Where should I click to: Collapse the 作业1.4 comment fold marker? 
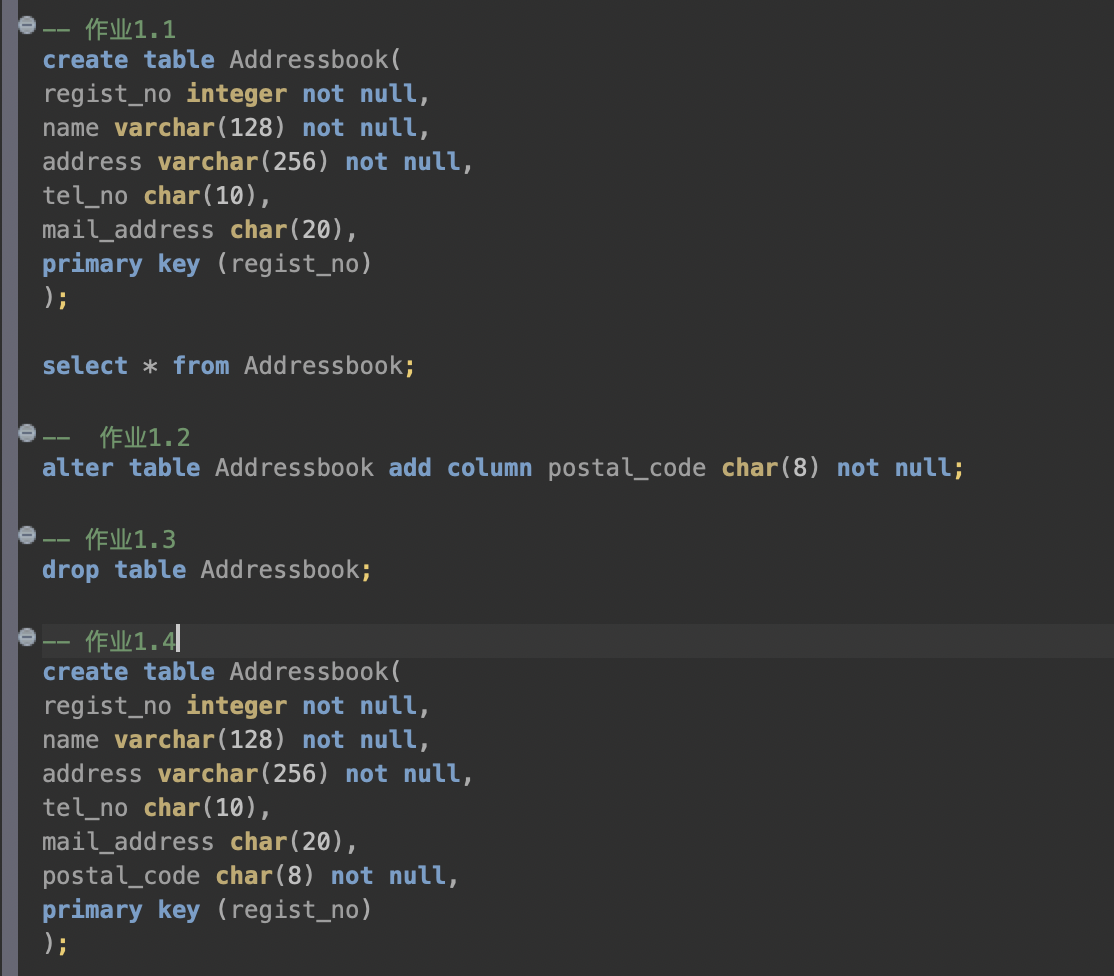[27, 637]
